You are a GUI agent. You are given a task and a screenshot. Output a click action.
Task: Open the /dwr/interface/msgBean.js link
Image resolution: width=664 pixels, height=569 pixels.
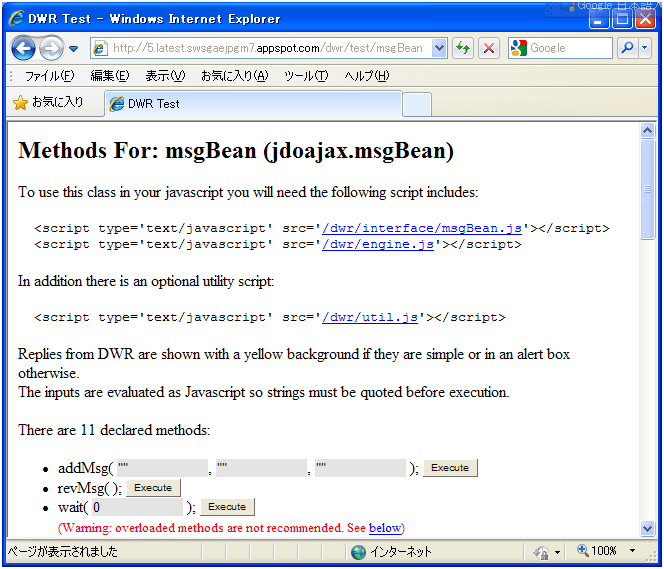(422, 229)
